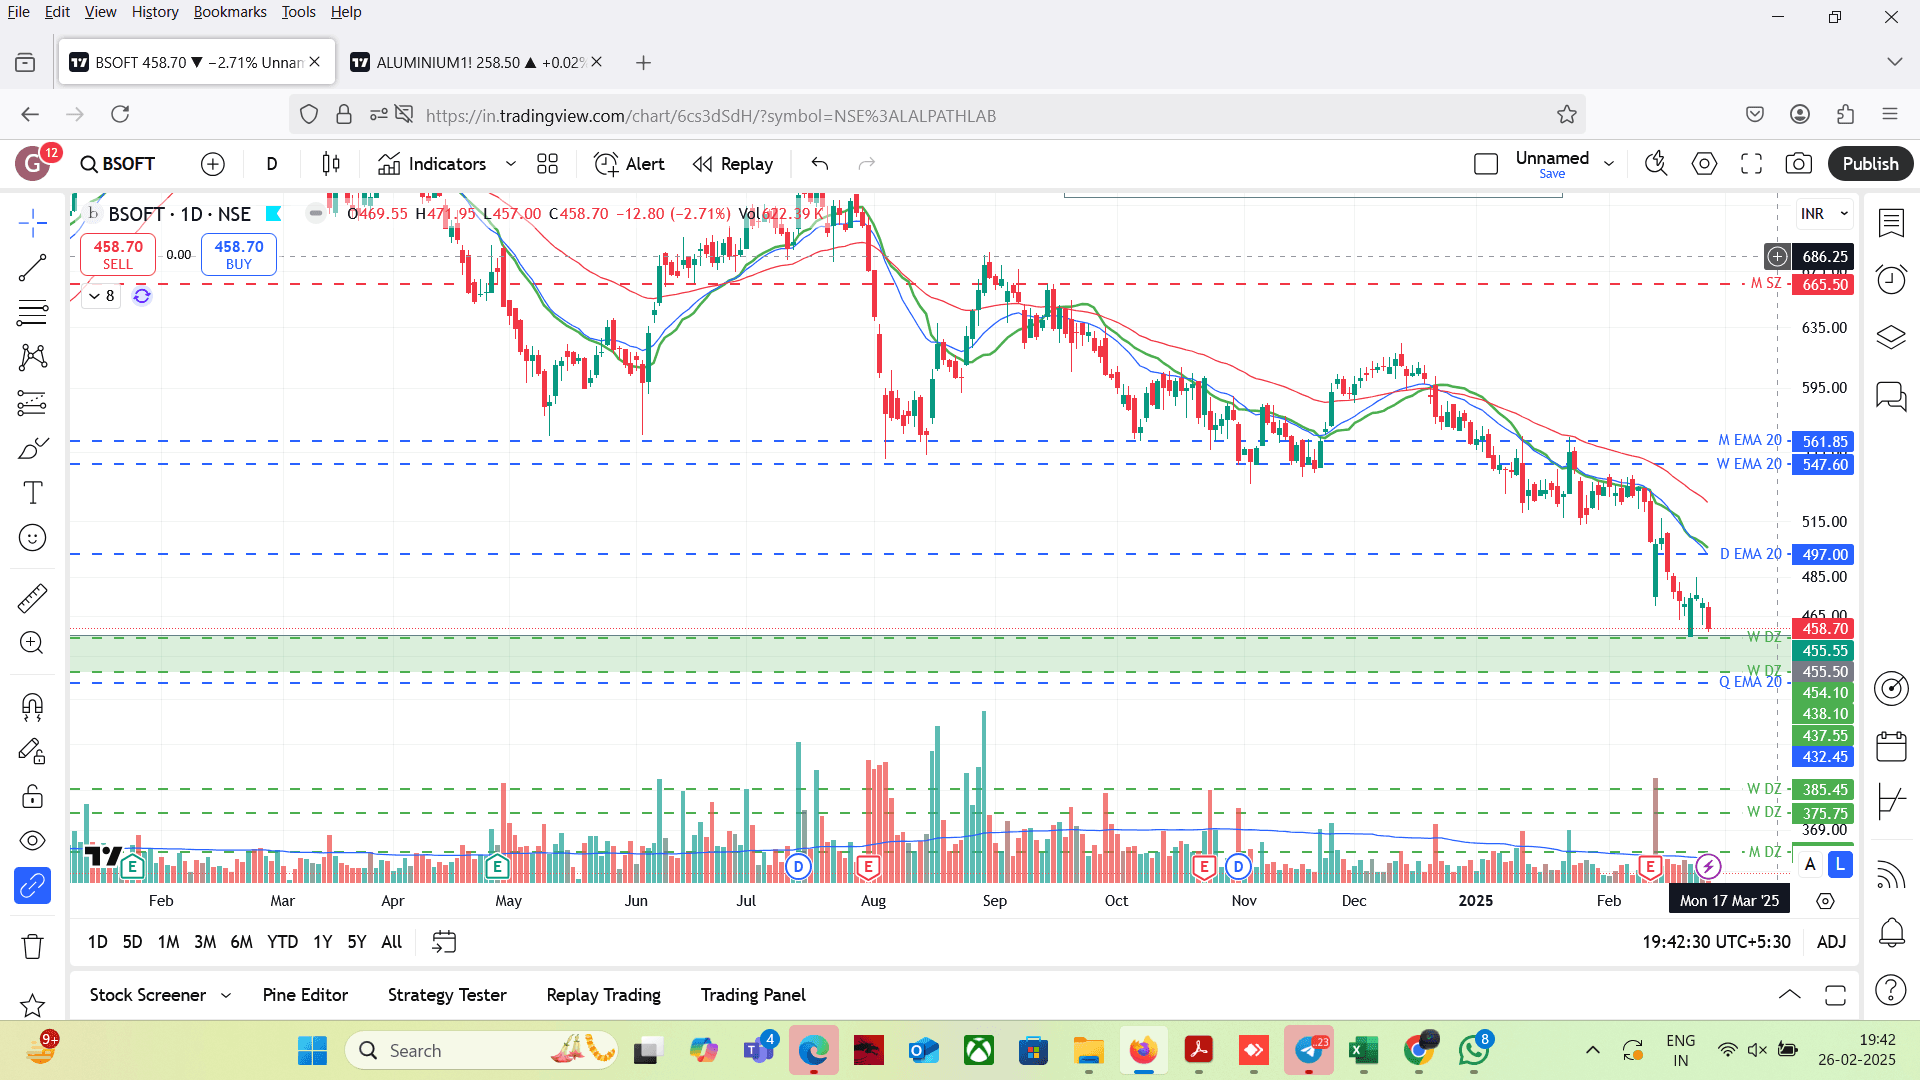
Task: Toggle stay in drawing mode
Action: coord(32,751)
